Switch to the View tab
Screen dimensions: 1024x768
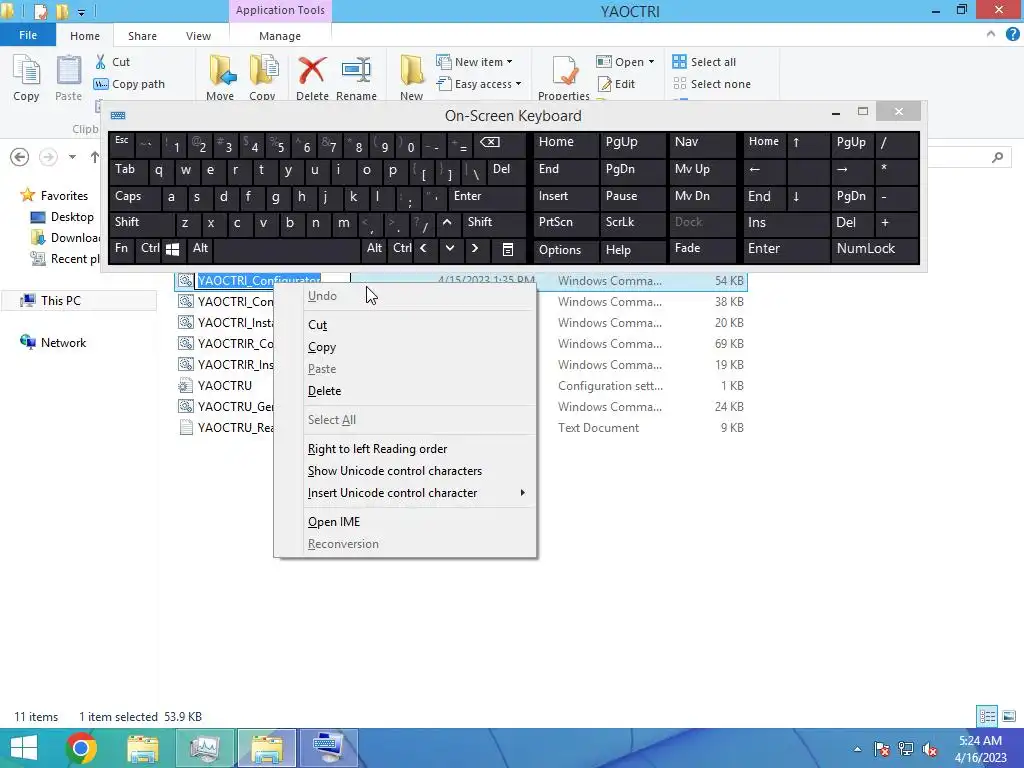[x=198, y=36]
